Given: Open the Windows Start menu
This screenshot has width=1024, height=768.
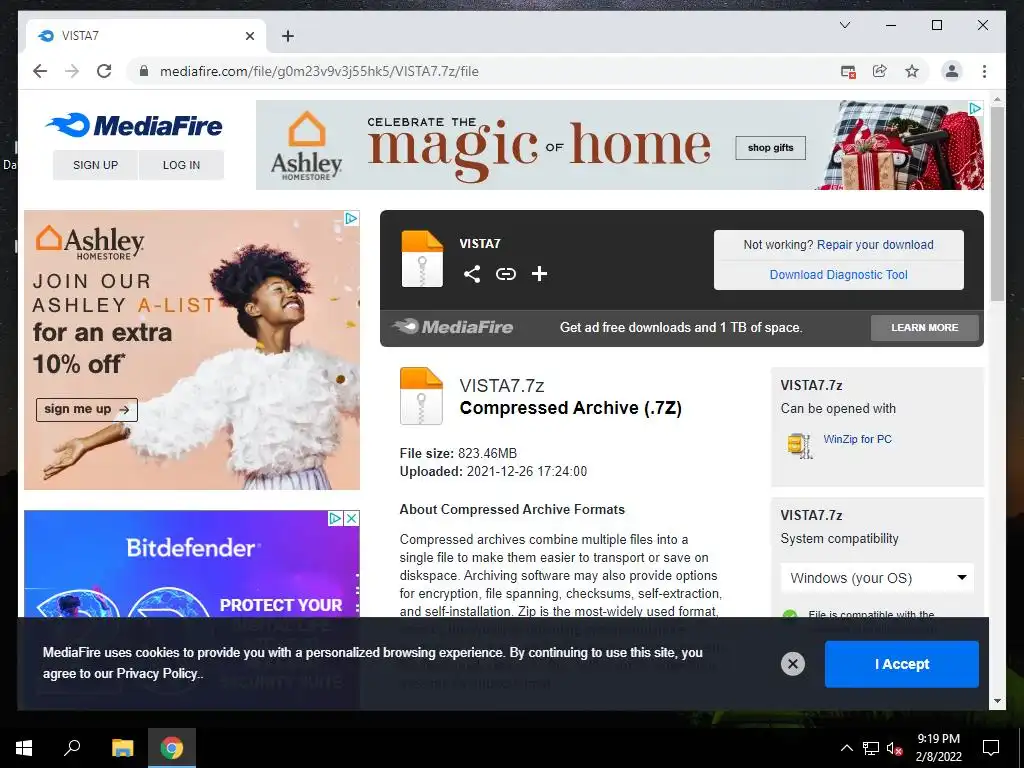Looking at the screenshot, I should pyautogui.click(x=24, y=748).
